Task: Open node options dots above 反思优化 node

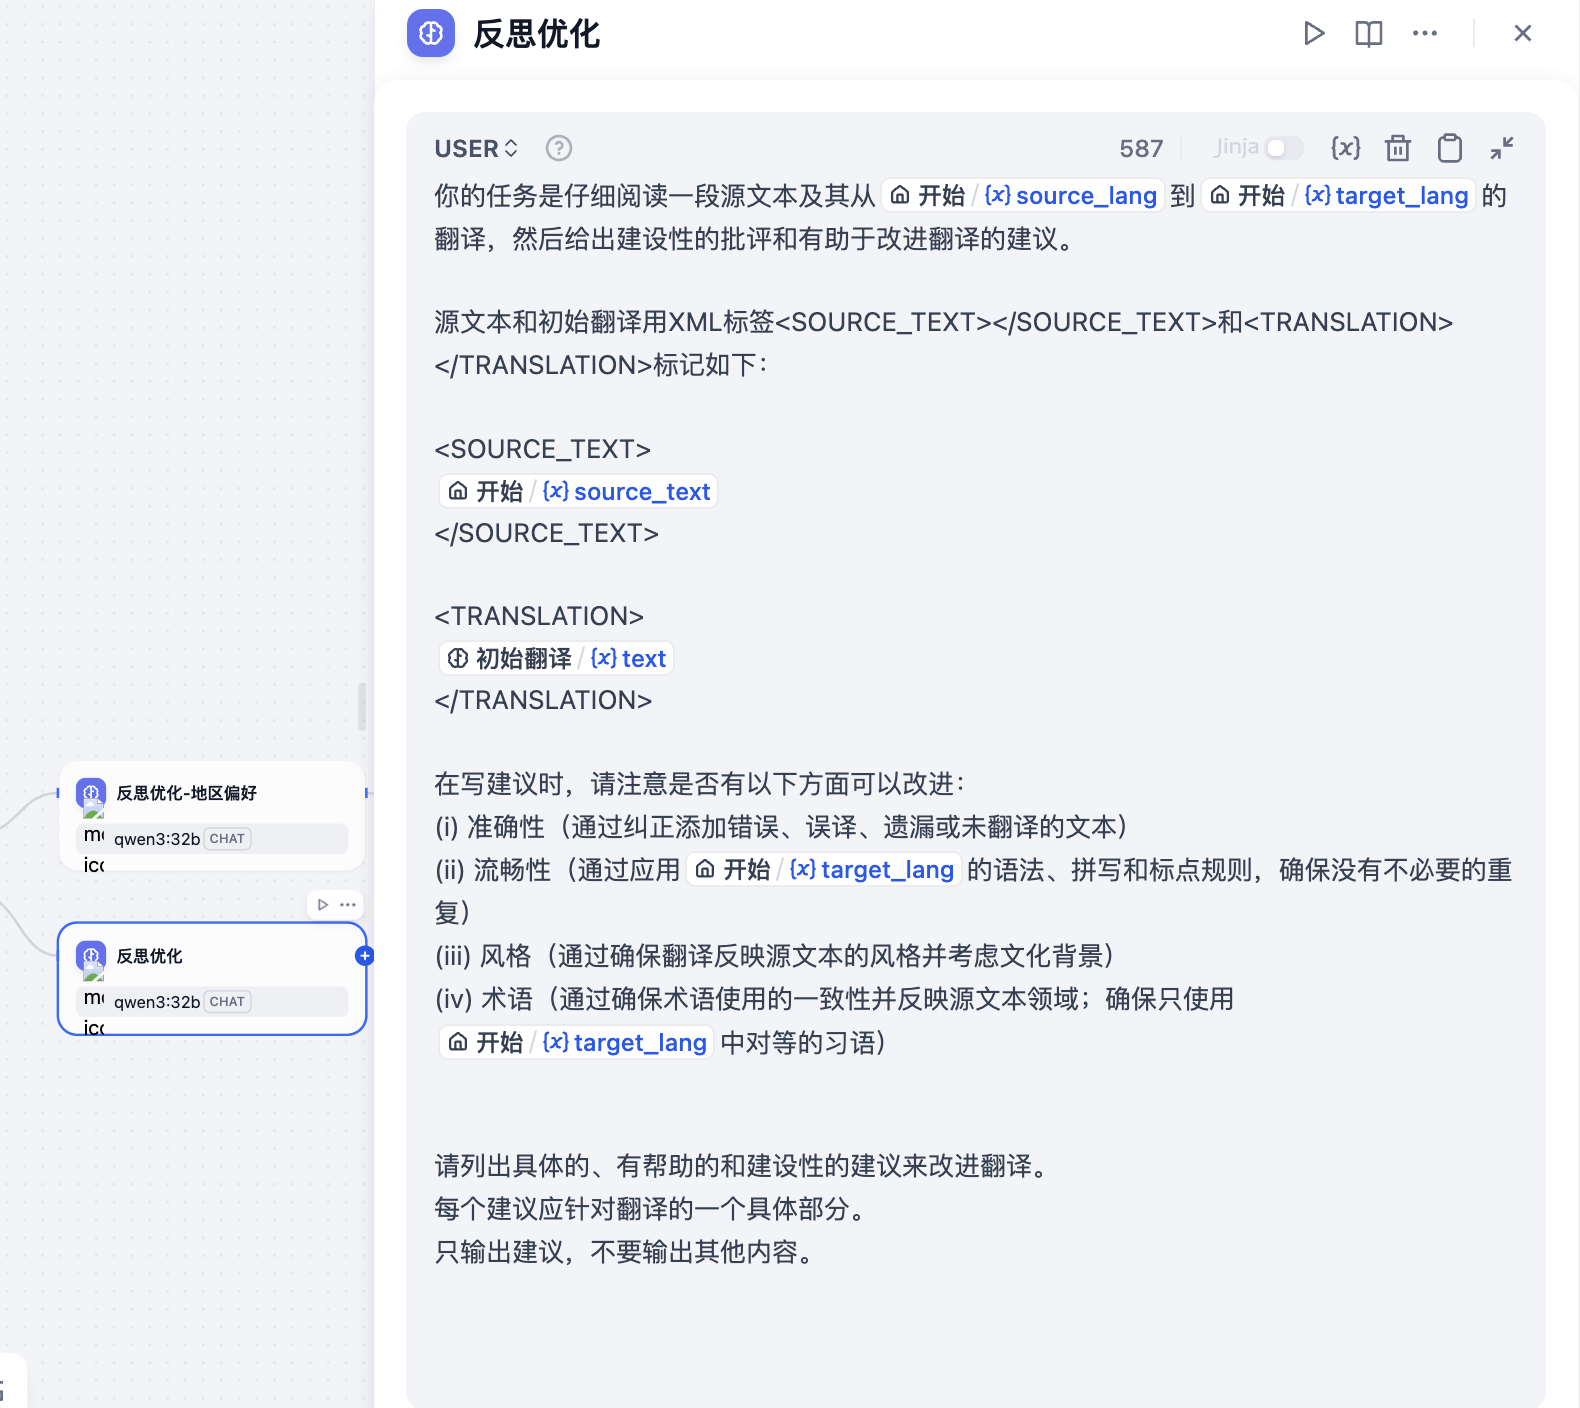Action: coord(348,904)
